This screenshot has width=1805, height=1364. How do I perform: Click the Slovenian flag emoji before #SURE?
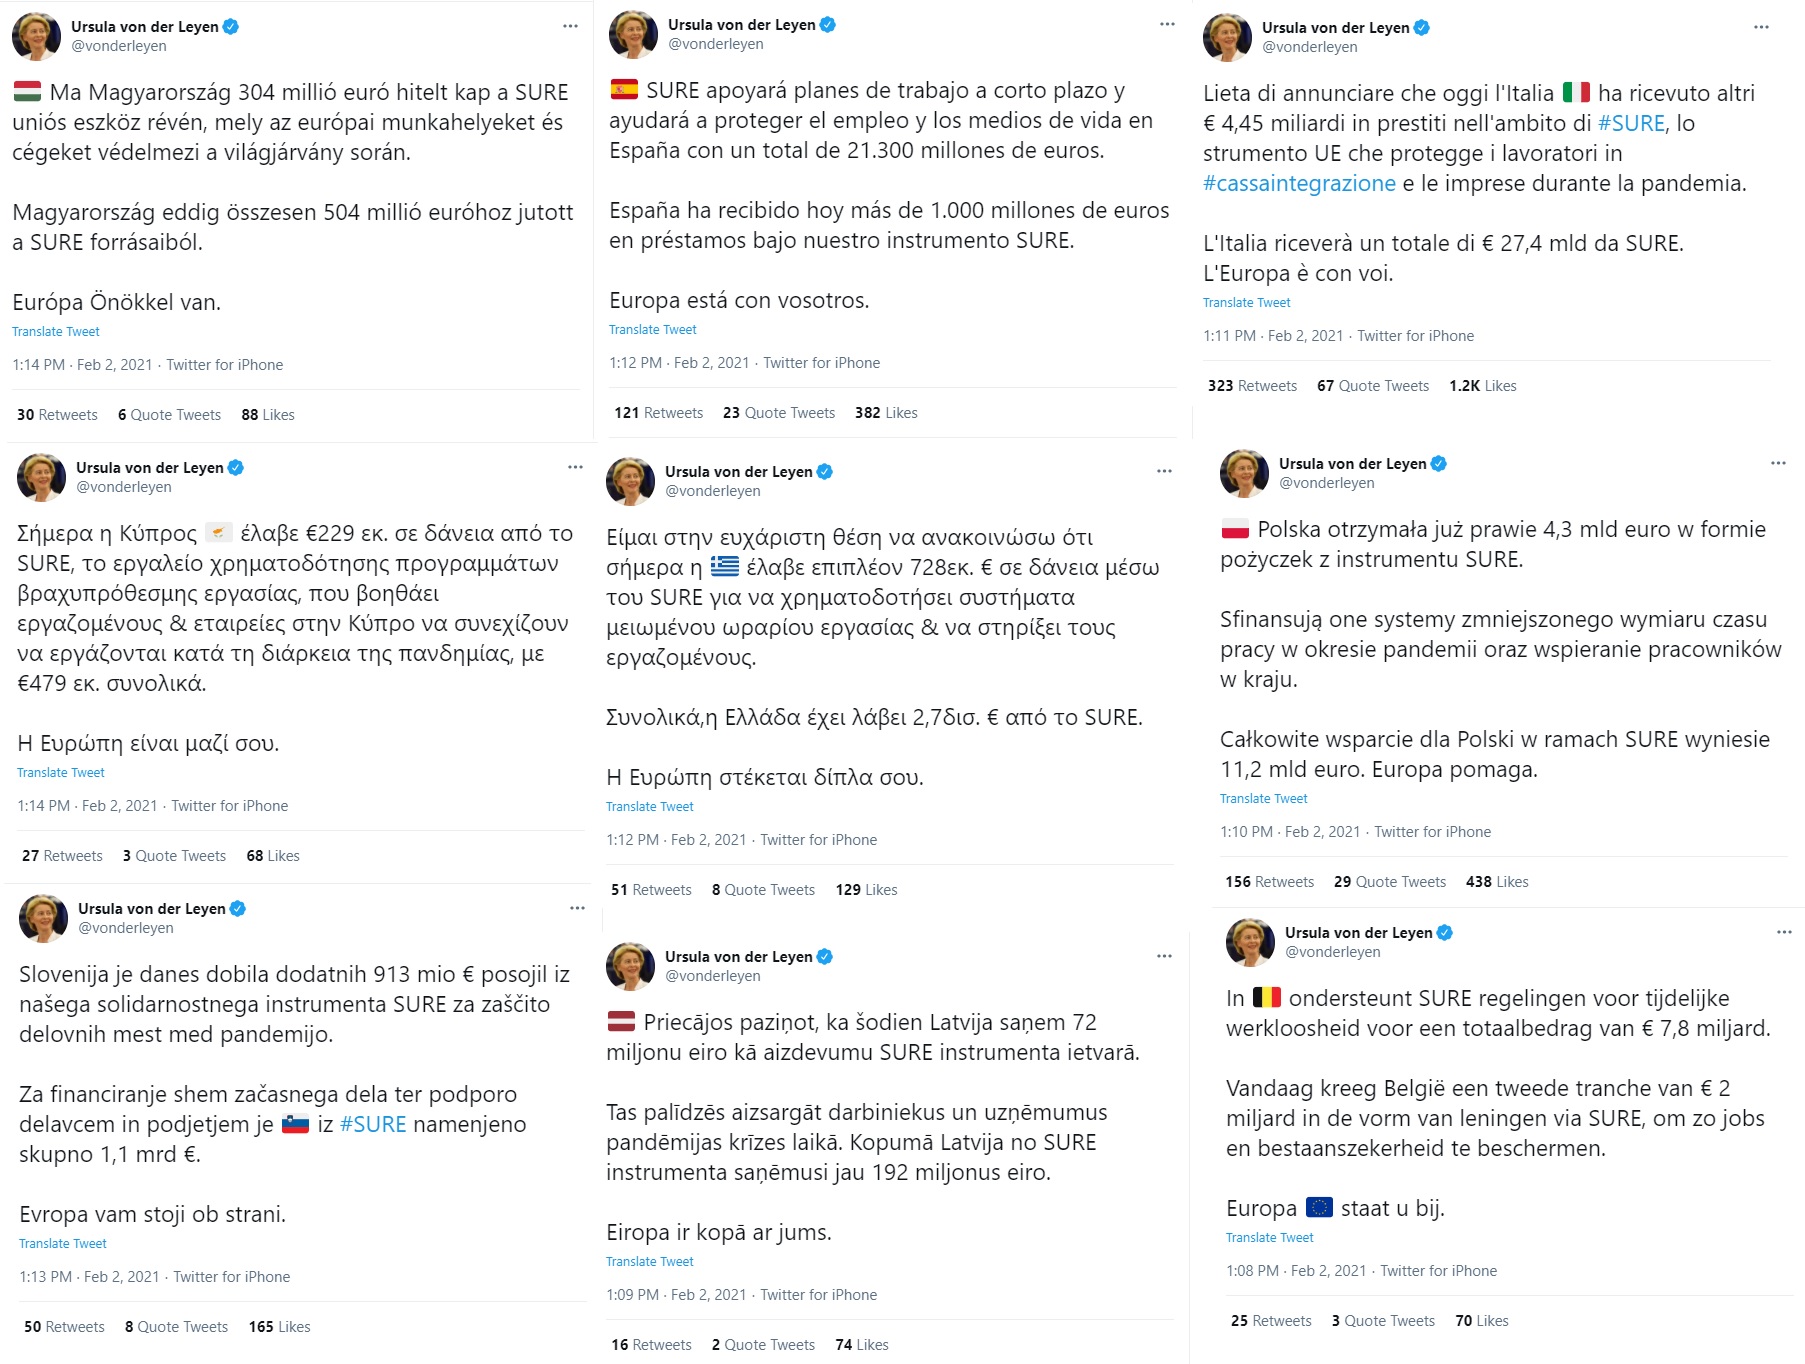295,1124
